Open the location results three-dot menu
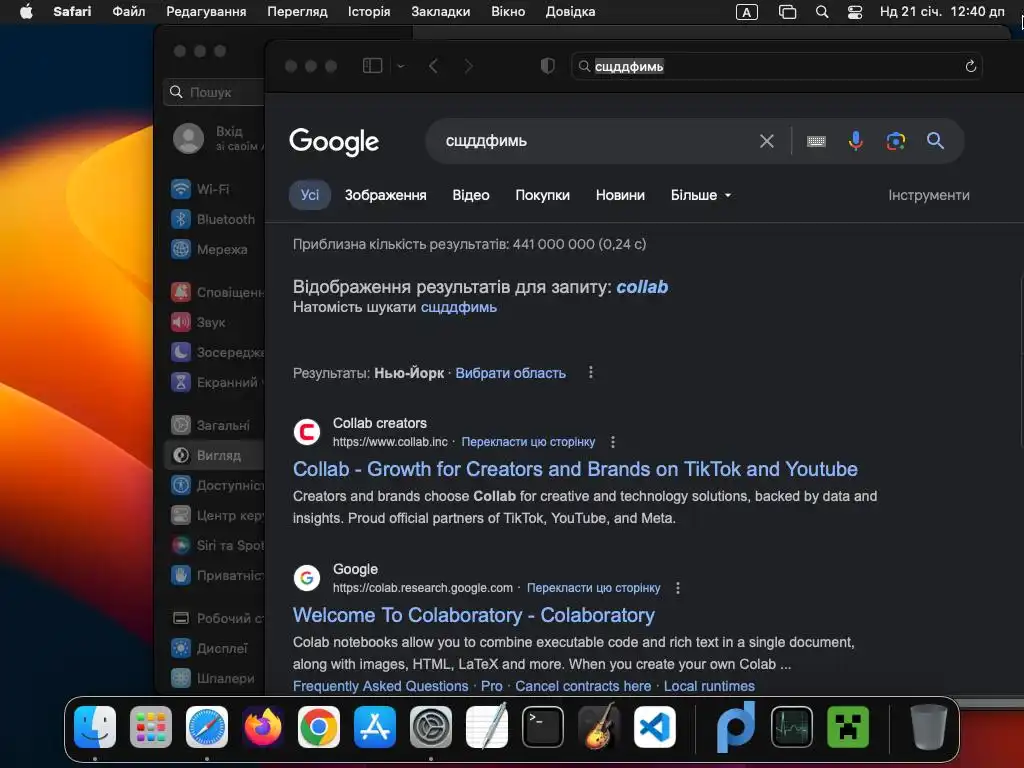Image resolution: width=1024 pixels, height=768 pixels. 590,372
